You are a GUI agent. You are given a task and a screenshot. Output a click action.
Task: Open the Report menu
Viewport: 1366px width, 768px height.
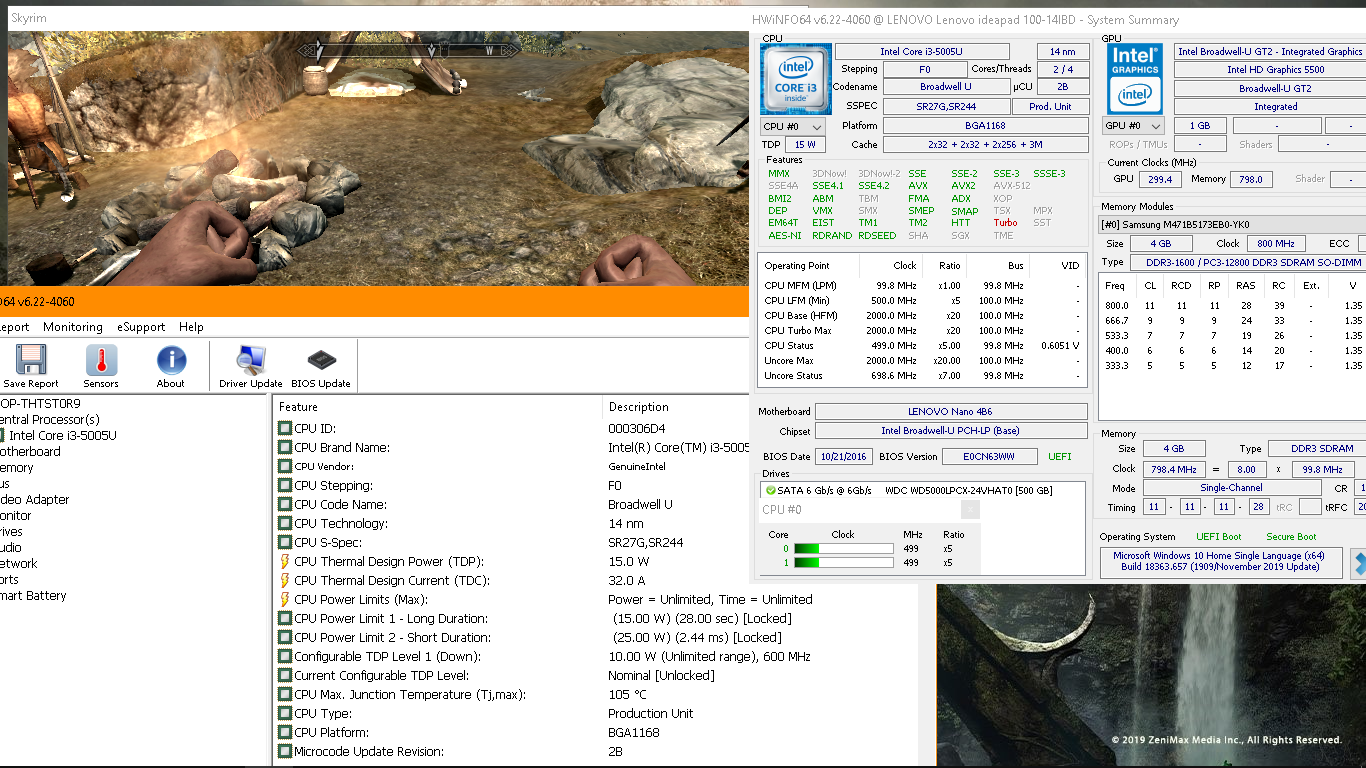pyautogui.click(x=14, y=327)
